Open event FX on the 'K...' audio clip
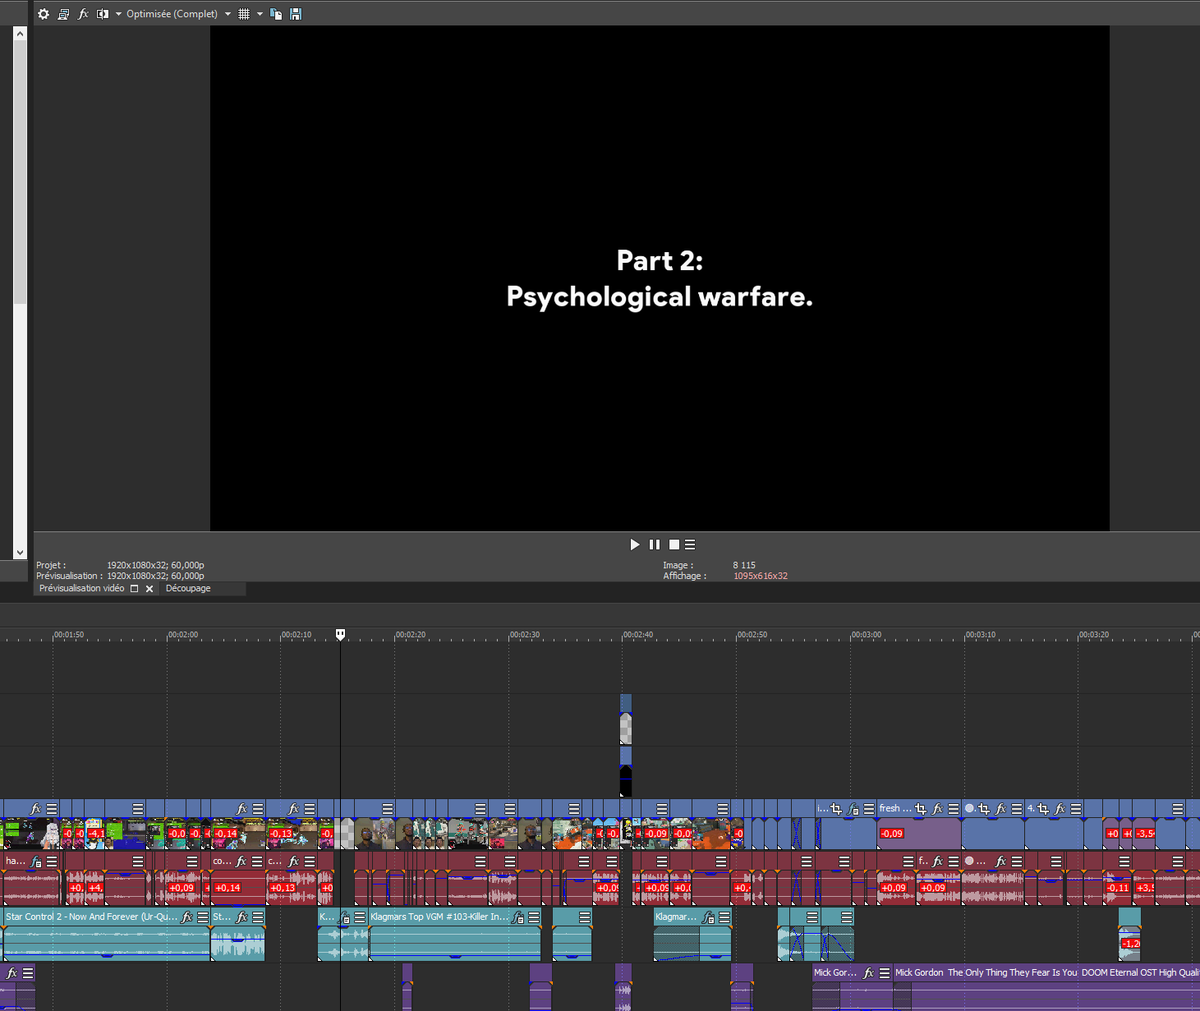This screenshot has width=1200, height=1011. coord(344,917)
